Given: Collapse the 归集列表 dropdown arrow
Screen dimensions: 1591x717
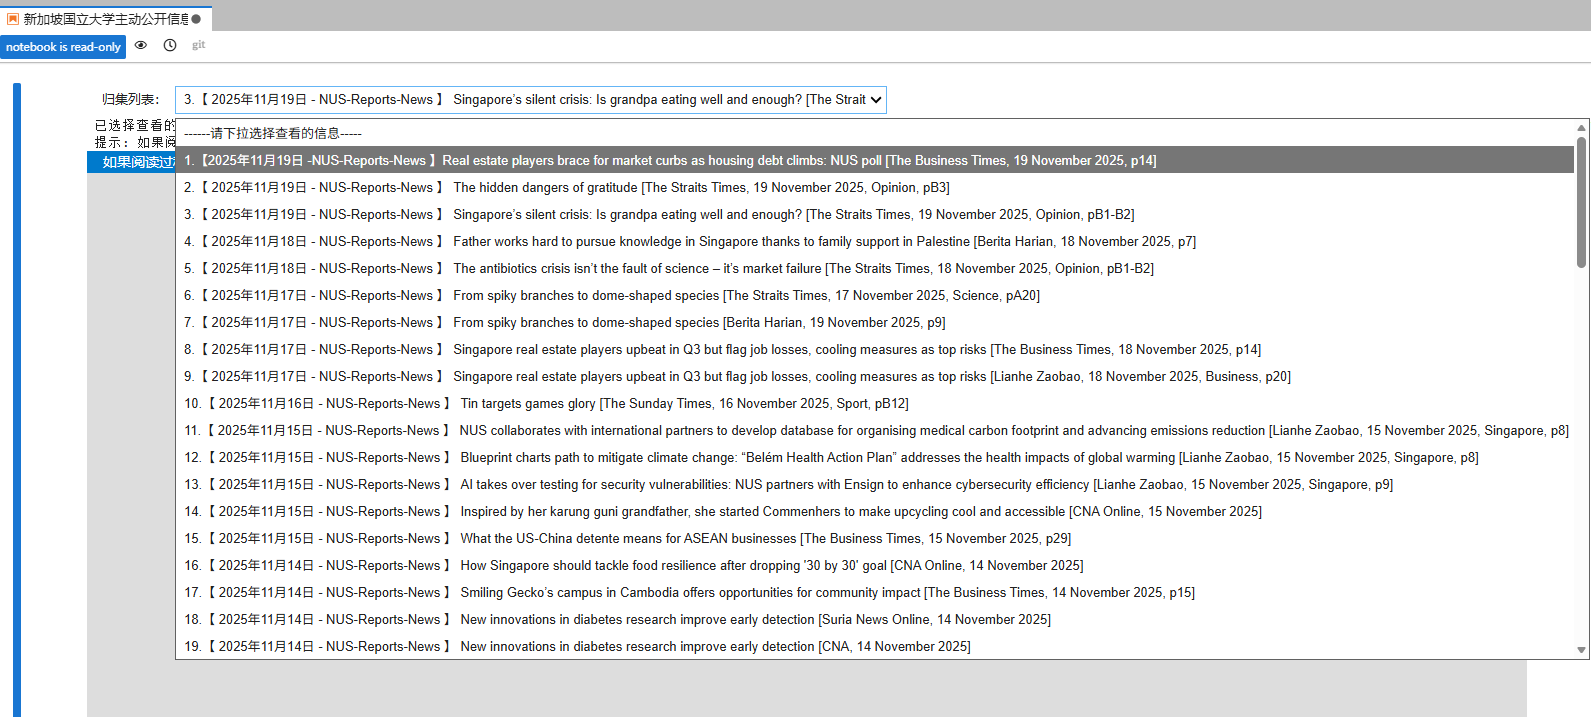Looking at the screenshot, I should click(876, 100).
